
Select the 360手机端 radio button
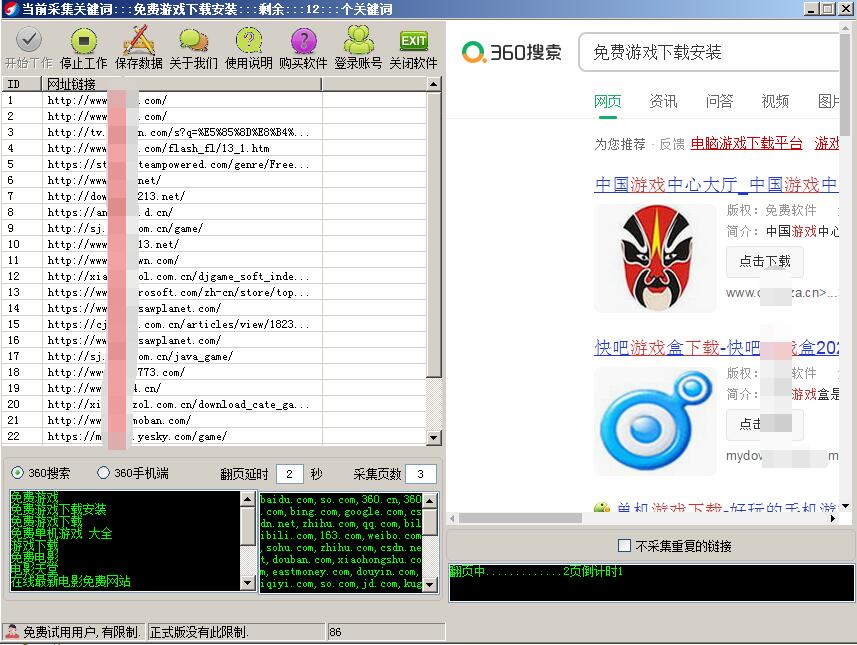coord(103,473)
